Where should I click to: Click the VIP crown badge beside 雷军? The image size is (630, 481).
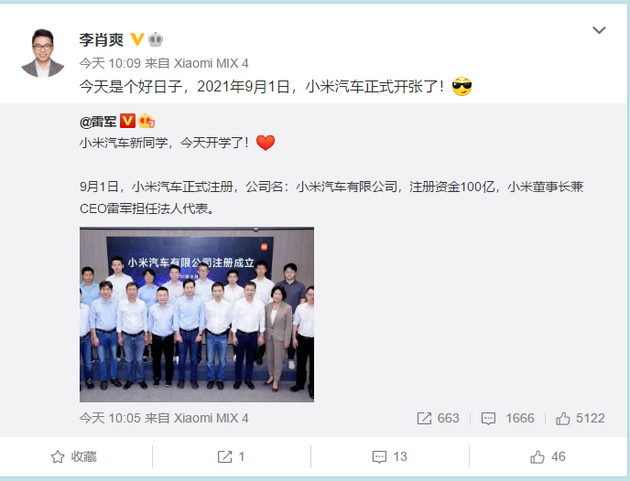[147, 121]
